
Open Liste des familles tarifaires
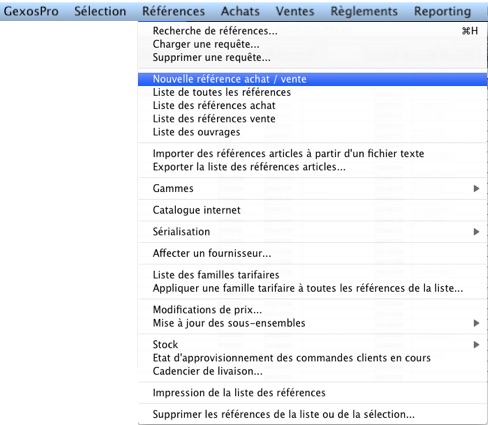(x=312, y=275)
